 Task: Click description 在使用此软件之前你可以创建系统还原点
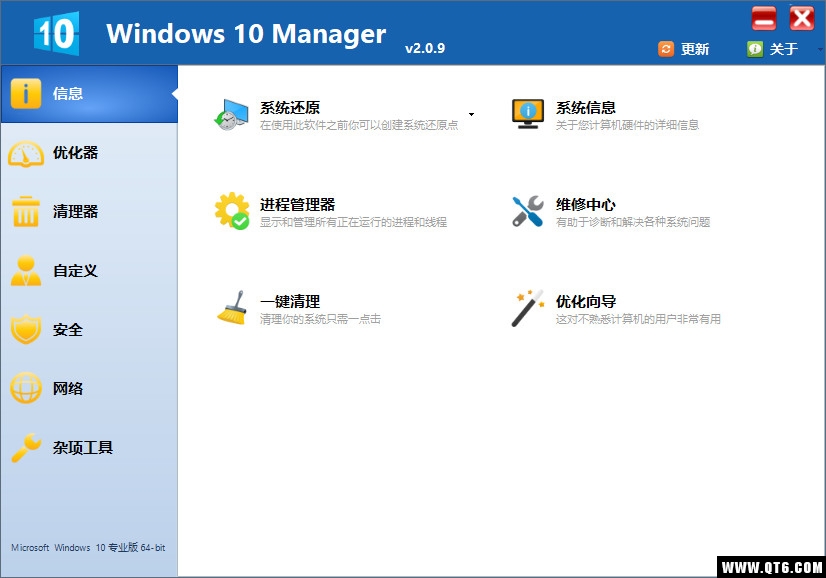pyautogui.click(x=359, y=125)
